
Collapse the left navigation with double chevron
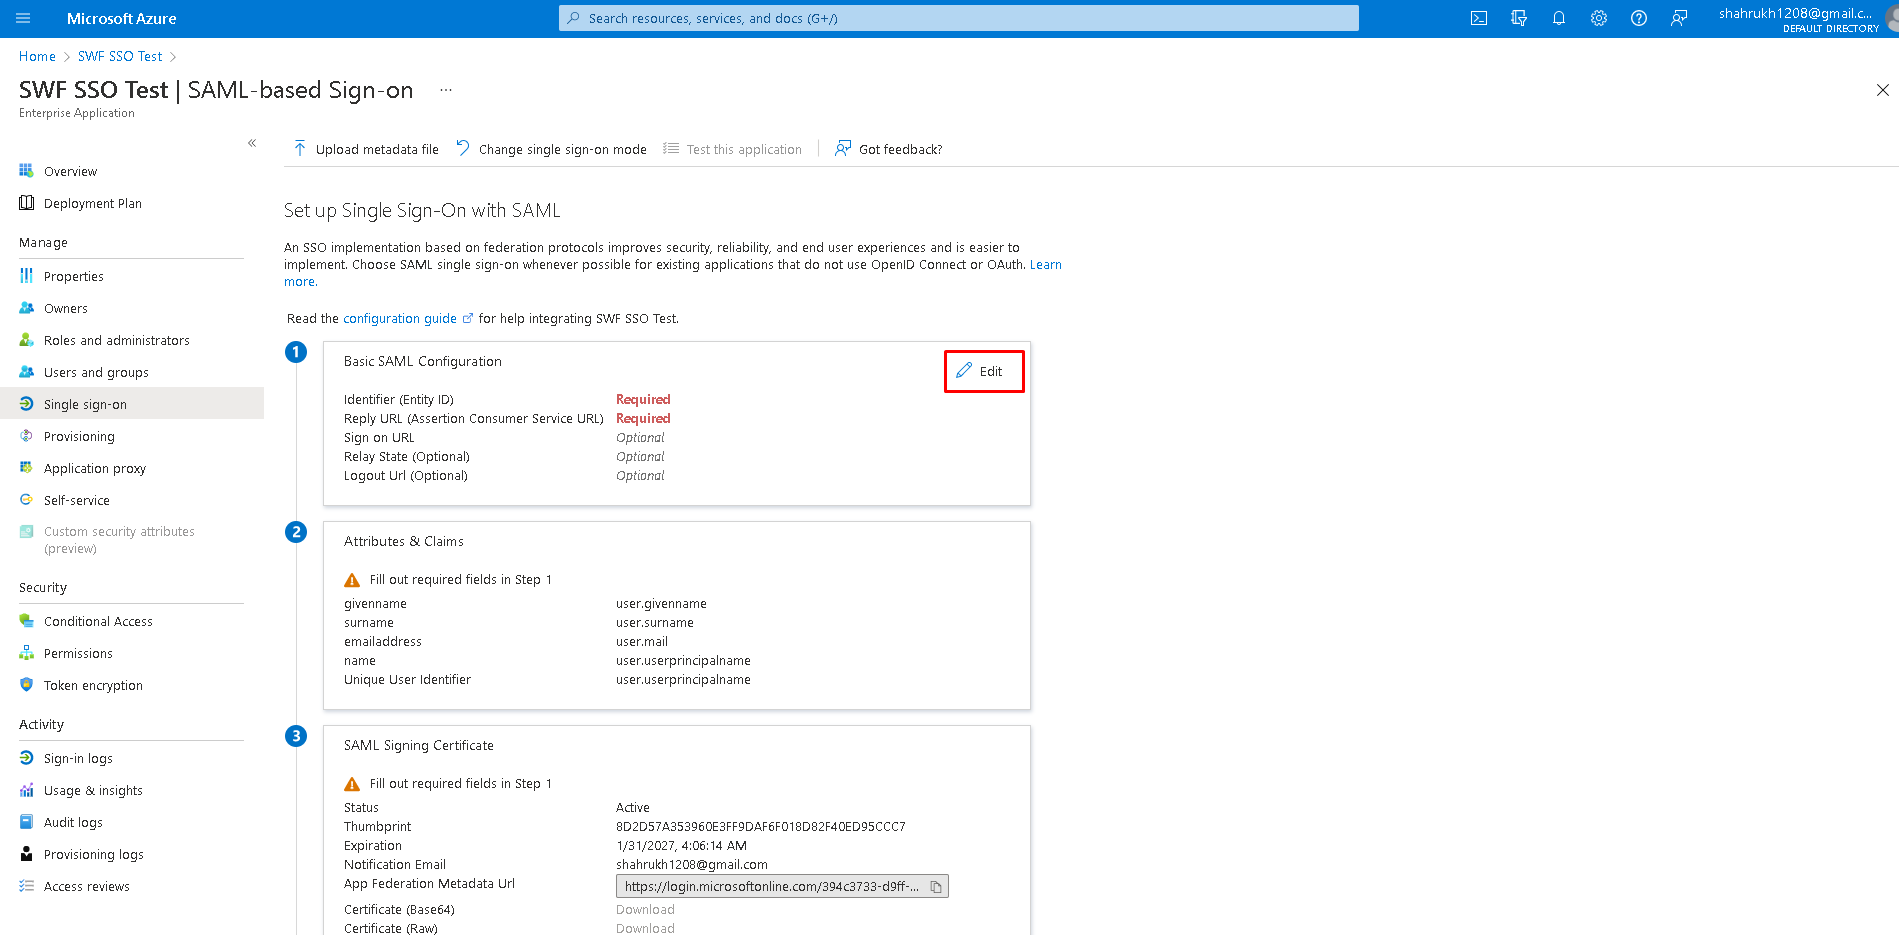click(252, 143)
